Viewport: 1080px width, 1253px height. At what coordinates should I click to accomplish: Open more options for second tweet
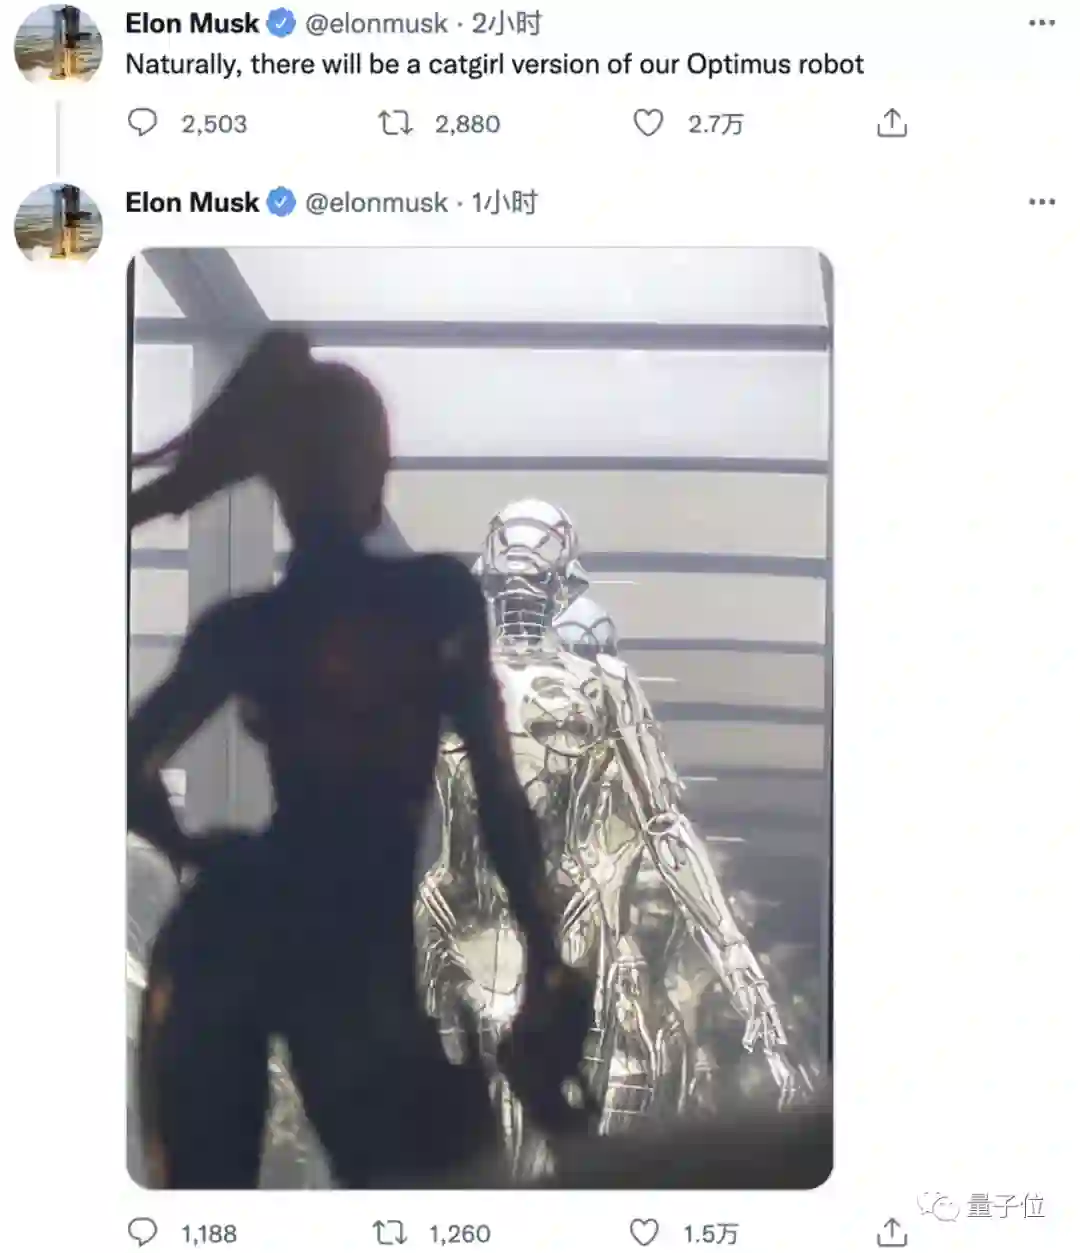click(x=1042, y=202)
